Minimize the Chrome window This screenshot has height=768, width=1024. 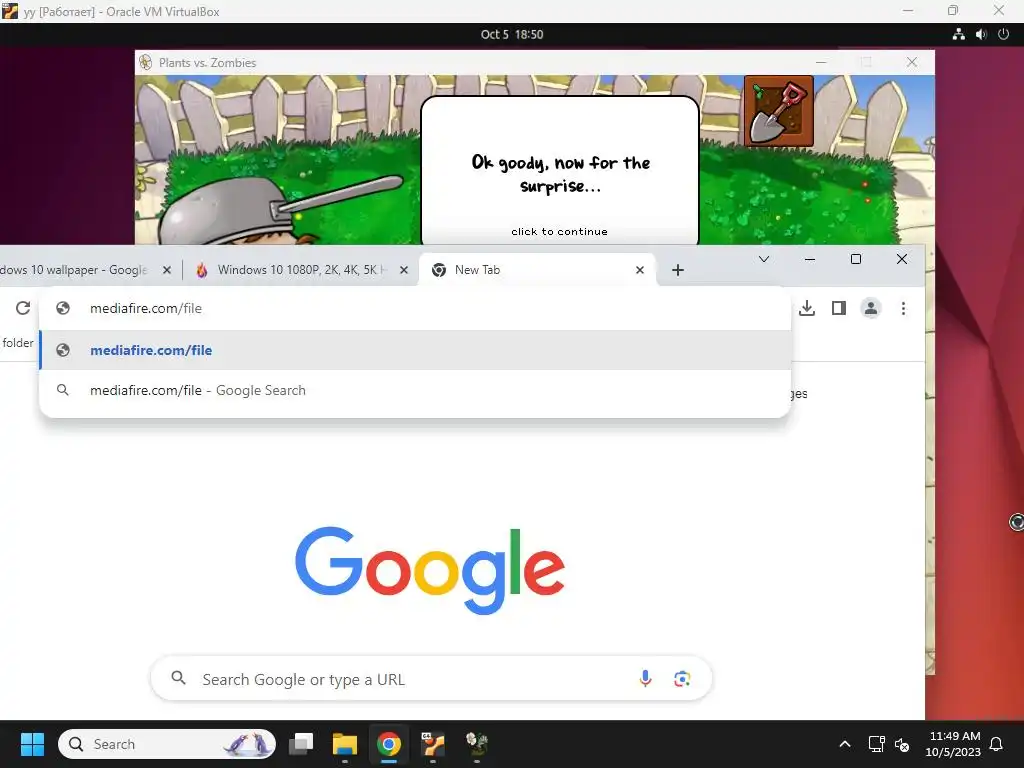pyautogui.click(x=810, y=259)
